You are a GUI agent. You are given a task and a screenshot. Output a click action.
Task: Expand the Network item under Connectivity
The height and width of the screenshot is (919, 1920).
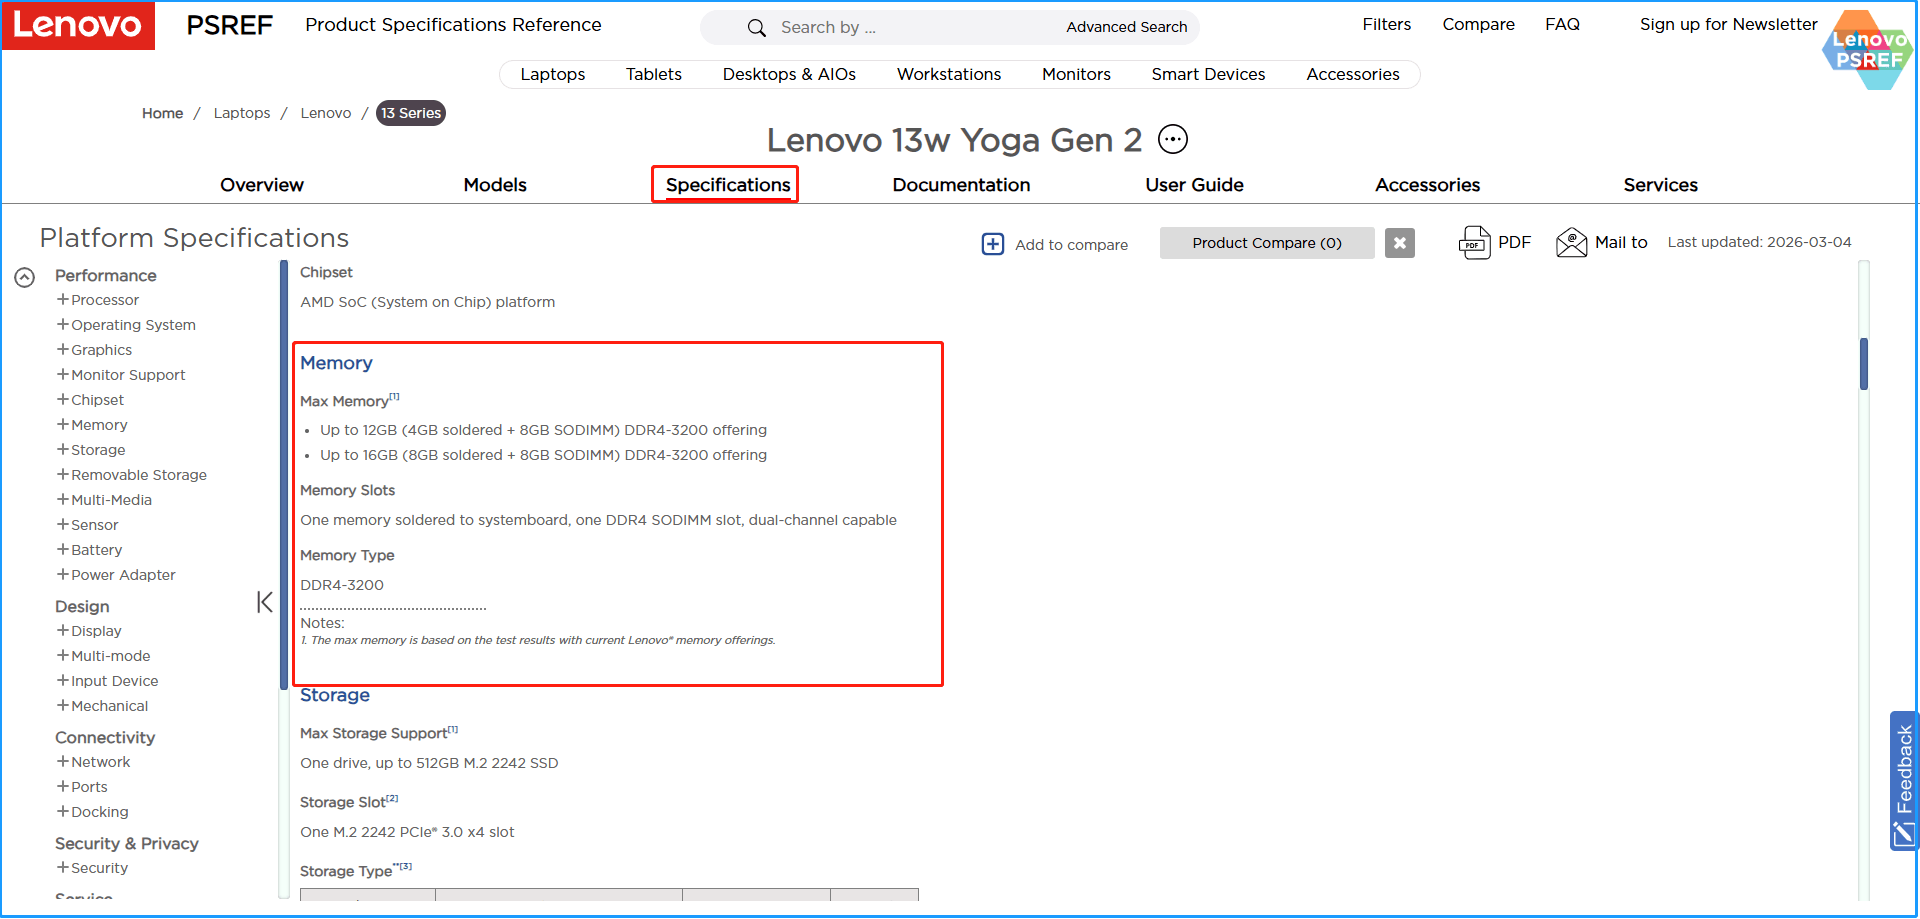coord(63,761)
